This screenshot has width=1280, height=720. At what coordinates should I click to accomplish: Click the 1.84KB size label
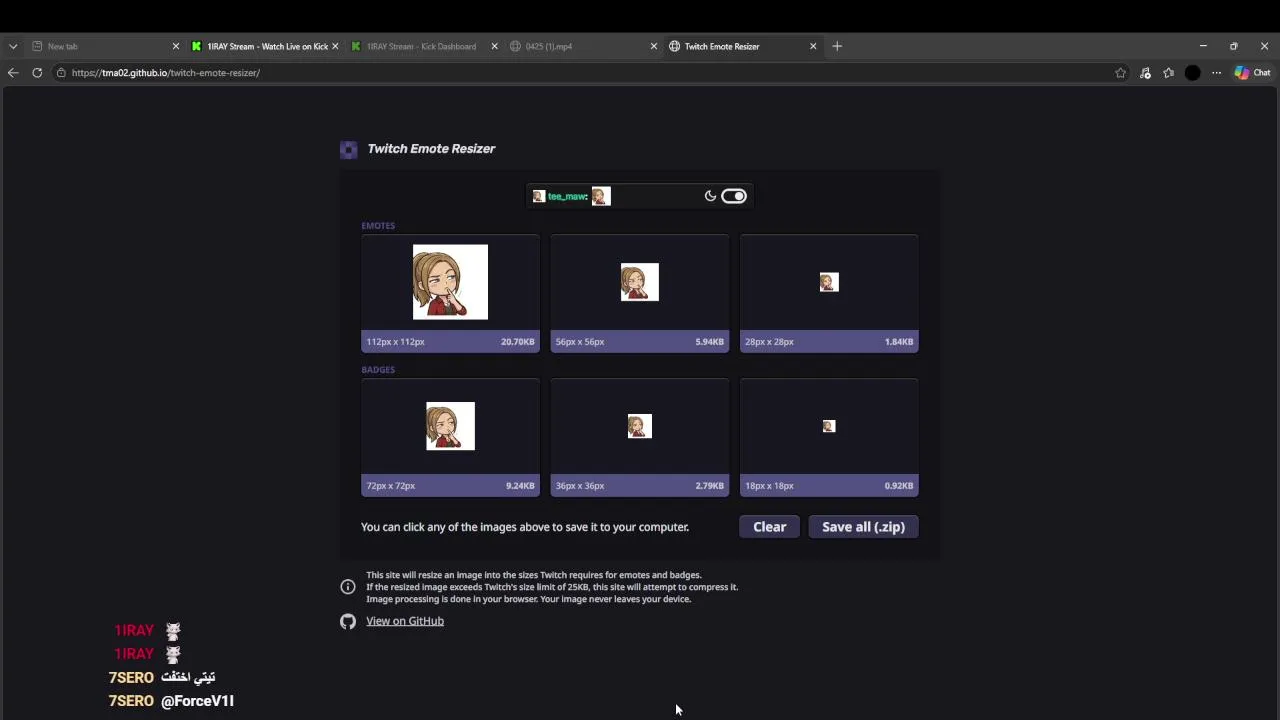(x=899, y=342)
